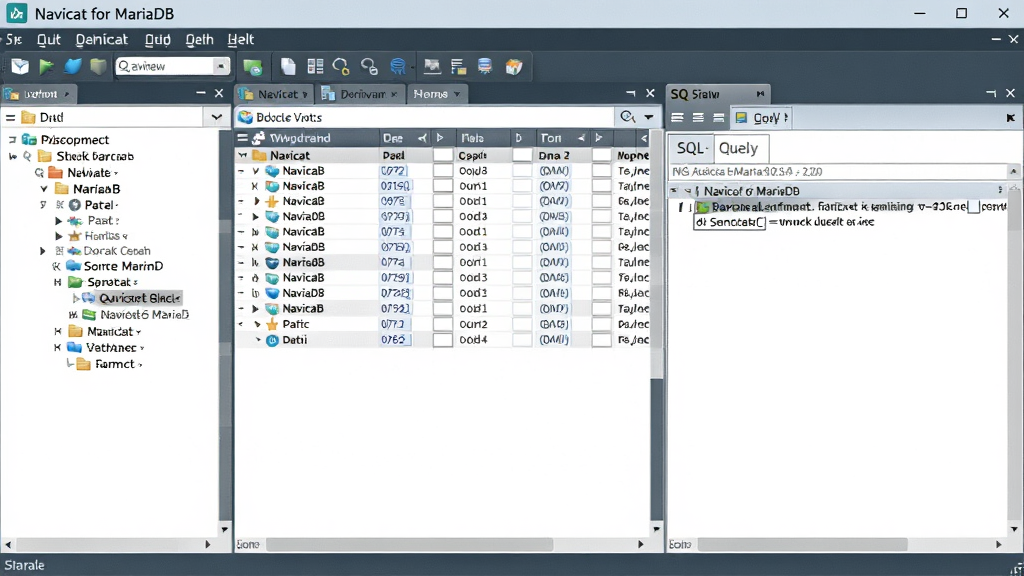Click the blue bird toolbar icon
The image size is (1024, 576).
point(72,66)
